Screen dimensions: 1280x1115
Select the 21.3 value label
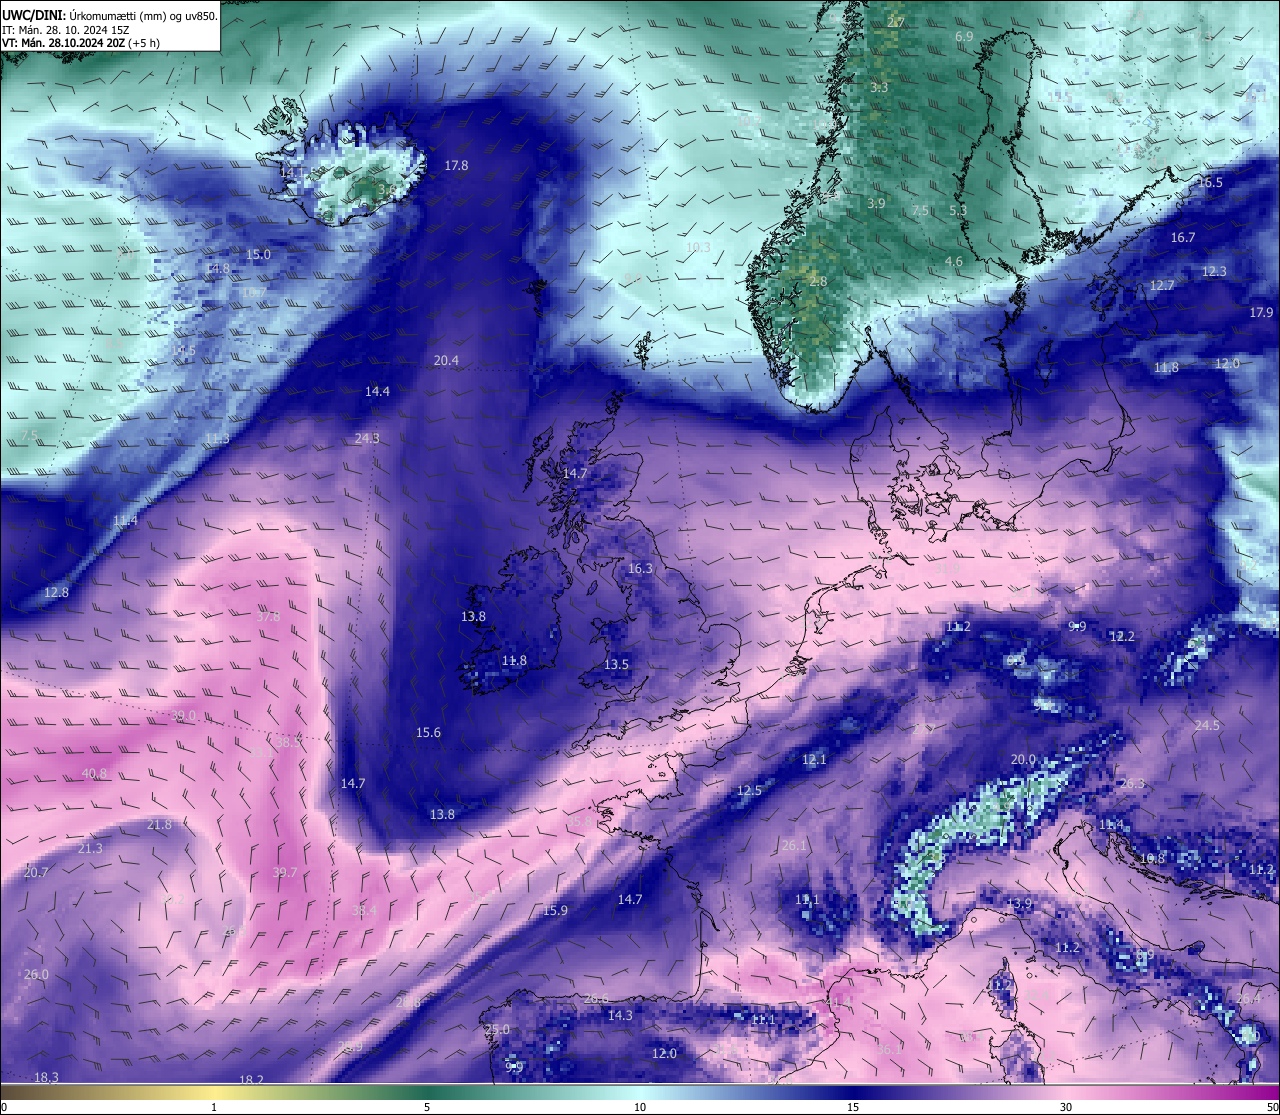[90, 848]
